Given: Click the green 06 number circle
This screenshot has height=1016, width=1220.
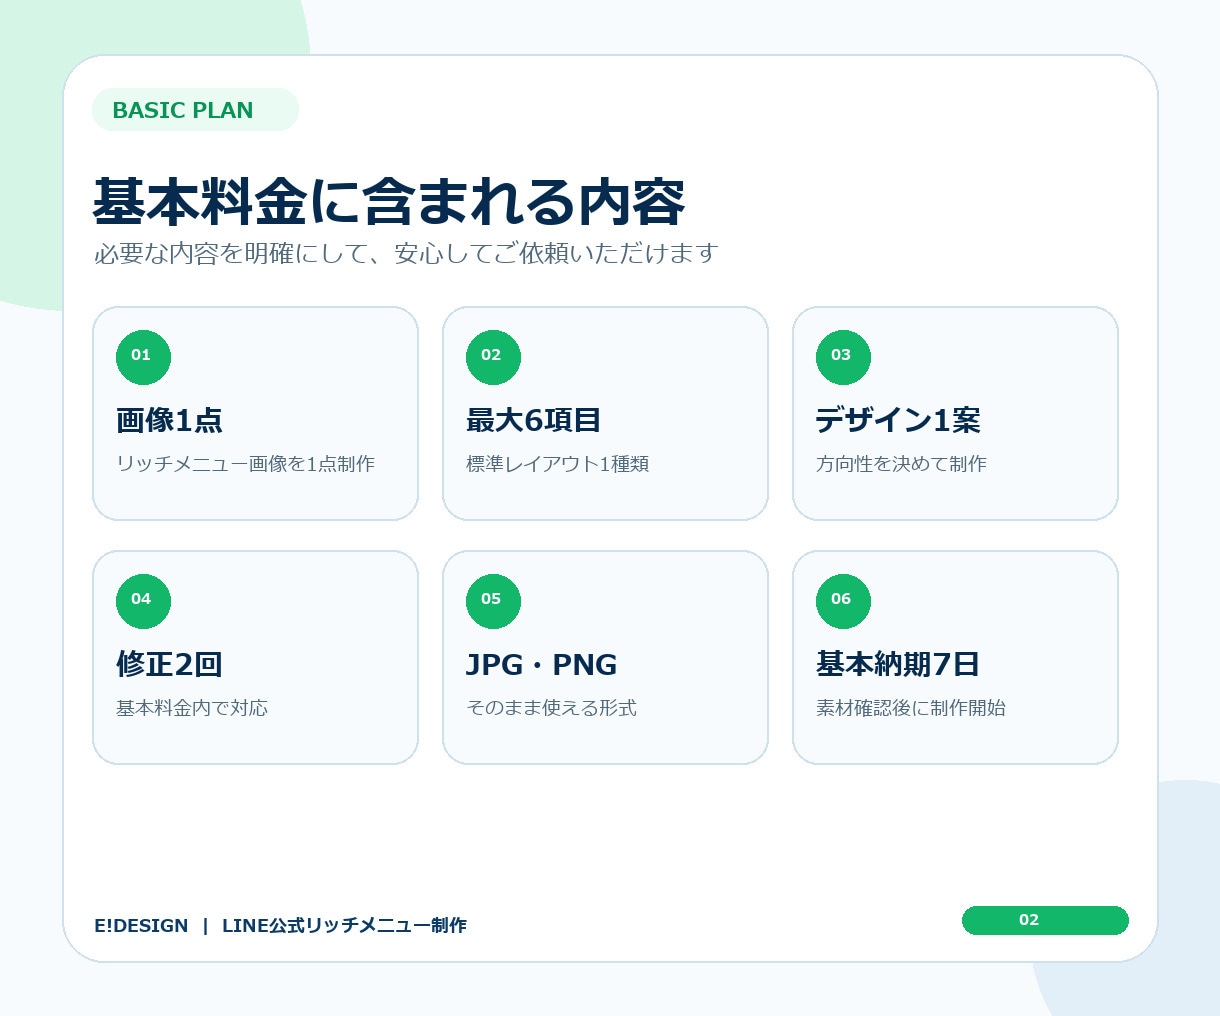Looking at the screenshot, I should click(x=843, y=601).
